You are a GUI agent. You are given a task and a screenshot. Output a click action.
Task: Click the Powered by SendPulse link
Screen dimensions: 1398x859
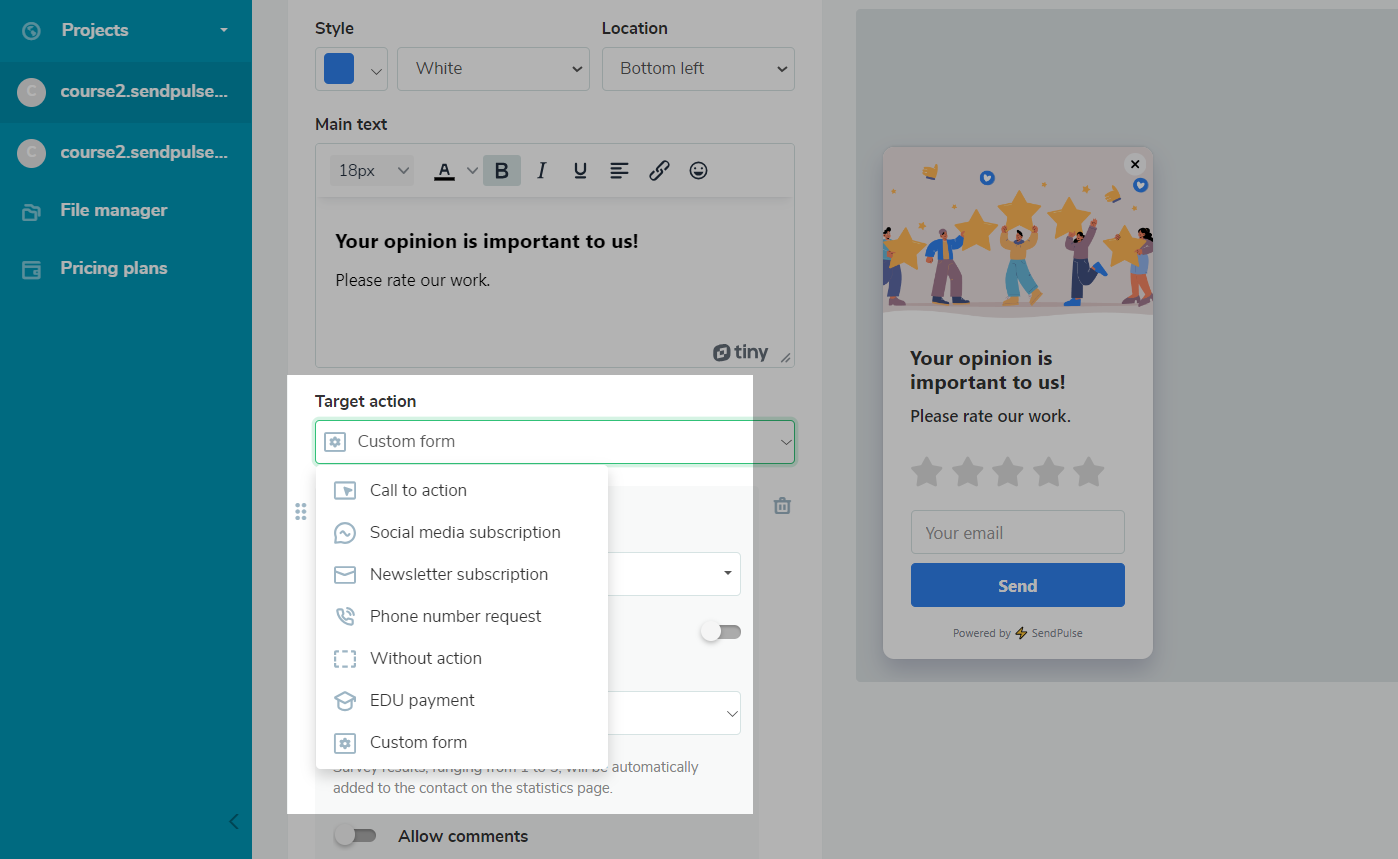click(x=1017, y=633)
